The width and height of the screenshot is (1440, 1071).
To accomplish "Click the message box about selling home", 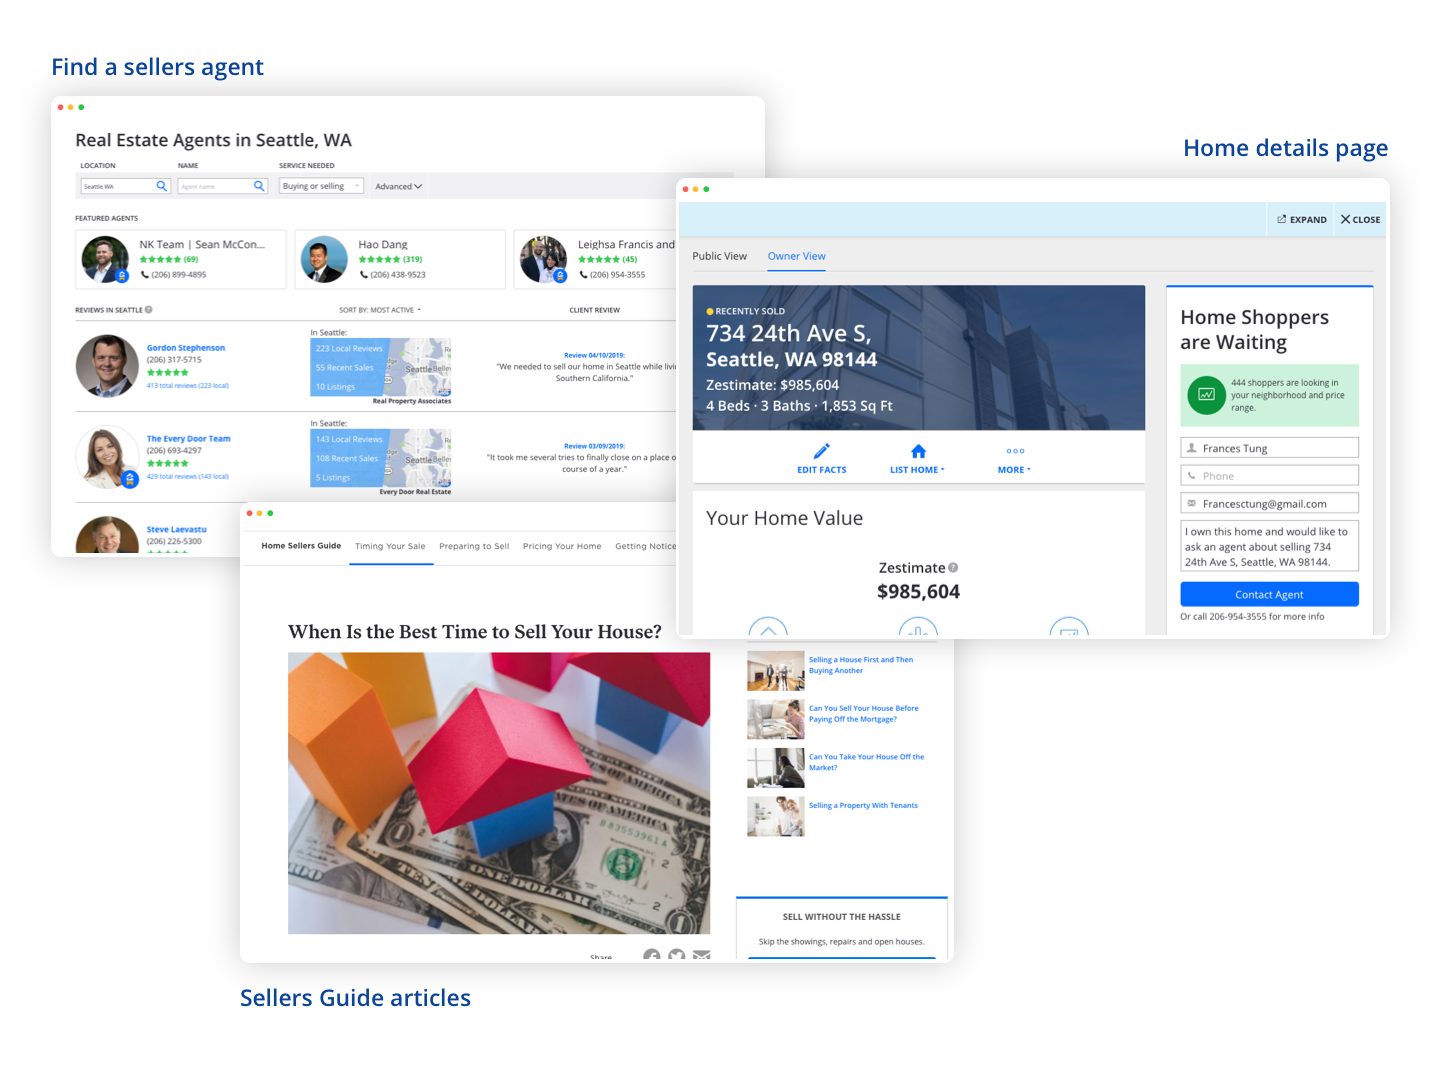I will click(1269, 546).
